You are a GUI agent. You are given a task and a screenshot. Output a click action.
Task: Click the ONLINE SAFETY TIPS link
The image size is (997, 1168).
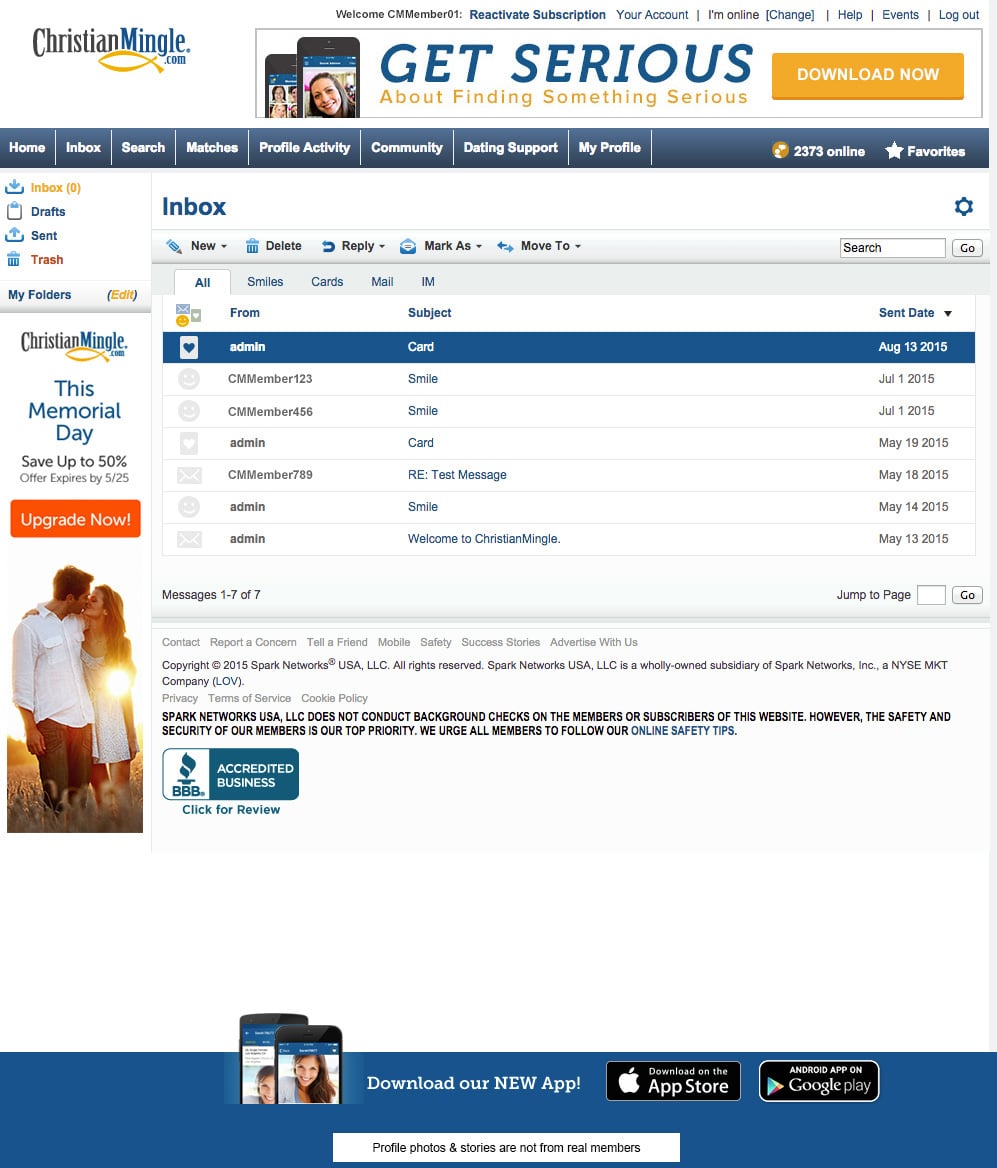[683, 731]
